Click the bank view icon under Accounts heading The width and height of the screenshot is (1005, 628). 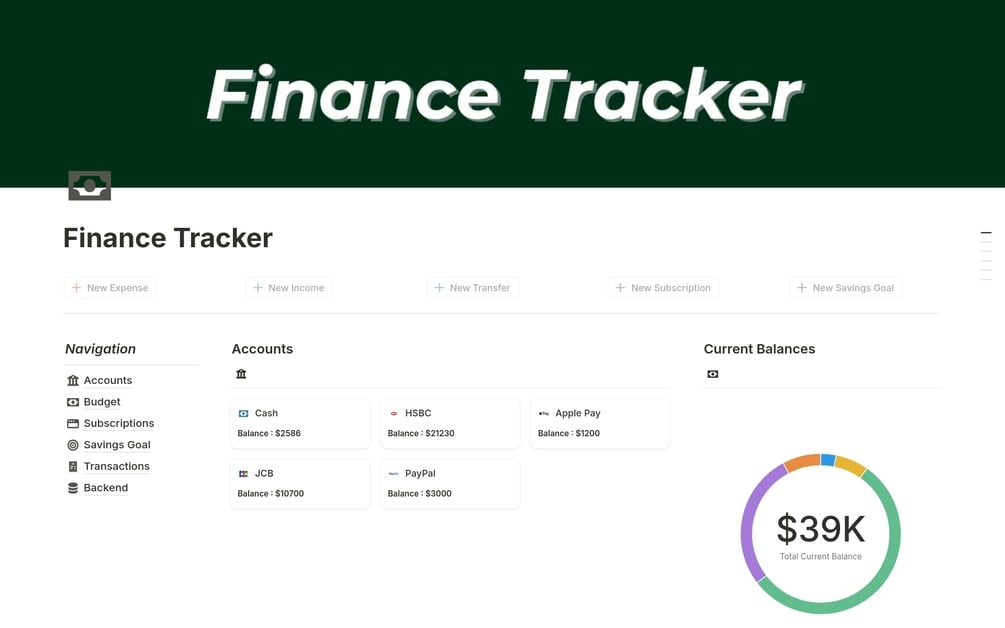pos(241,374)
